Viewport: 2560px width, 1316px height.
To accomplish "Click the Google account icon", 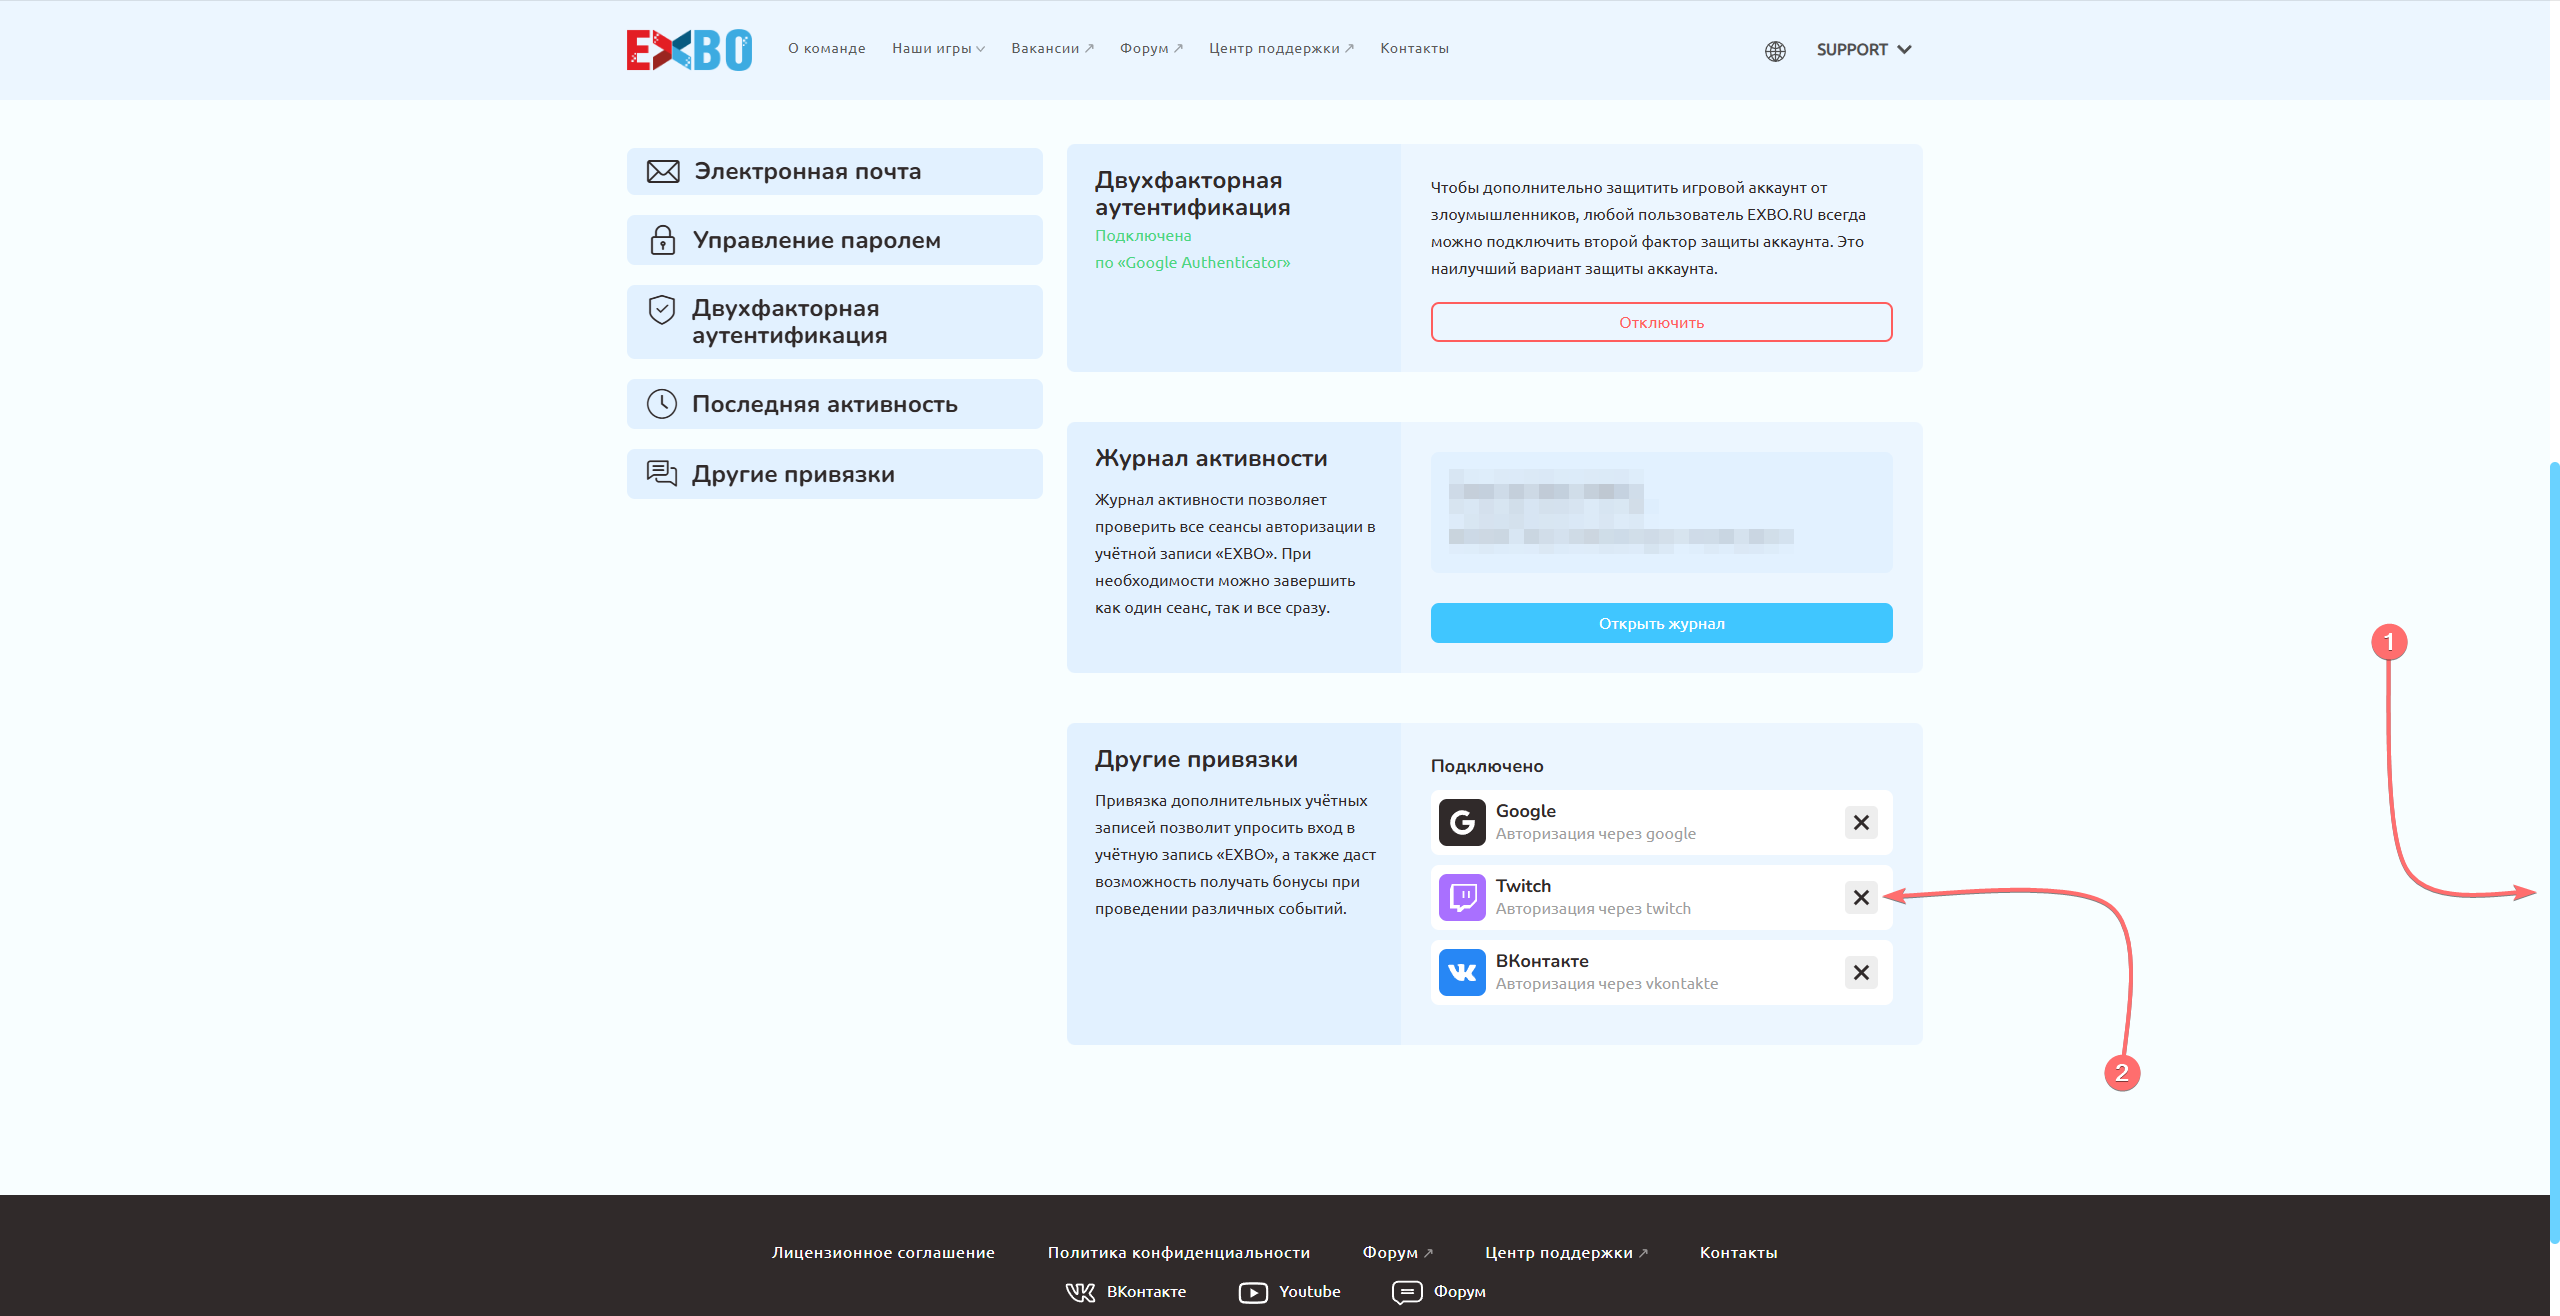I will point(1462,822).
